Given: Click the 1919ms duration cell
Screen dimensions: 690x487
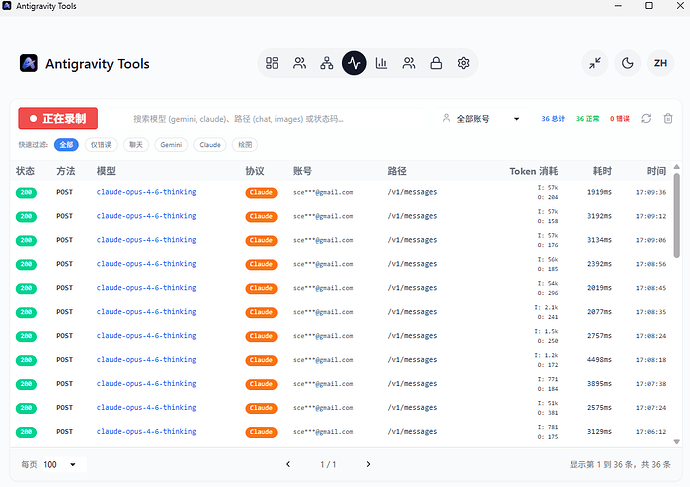Looking at the screenshot, I should pyautogui.click(x=599, y=192).
